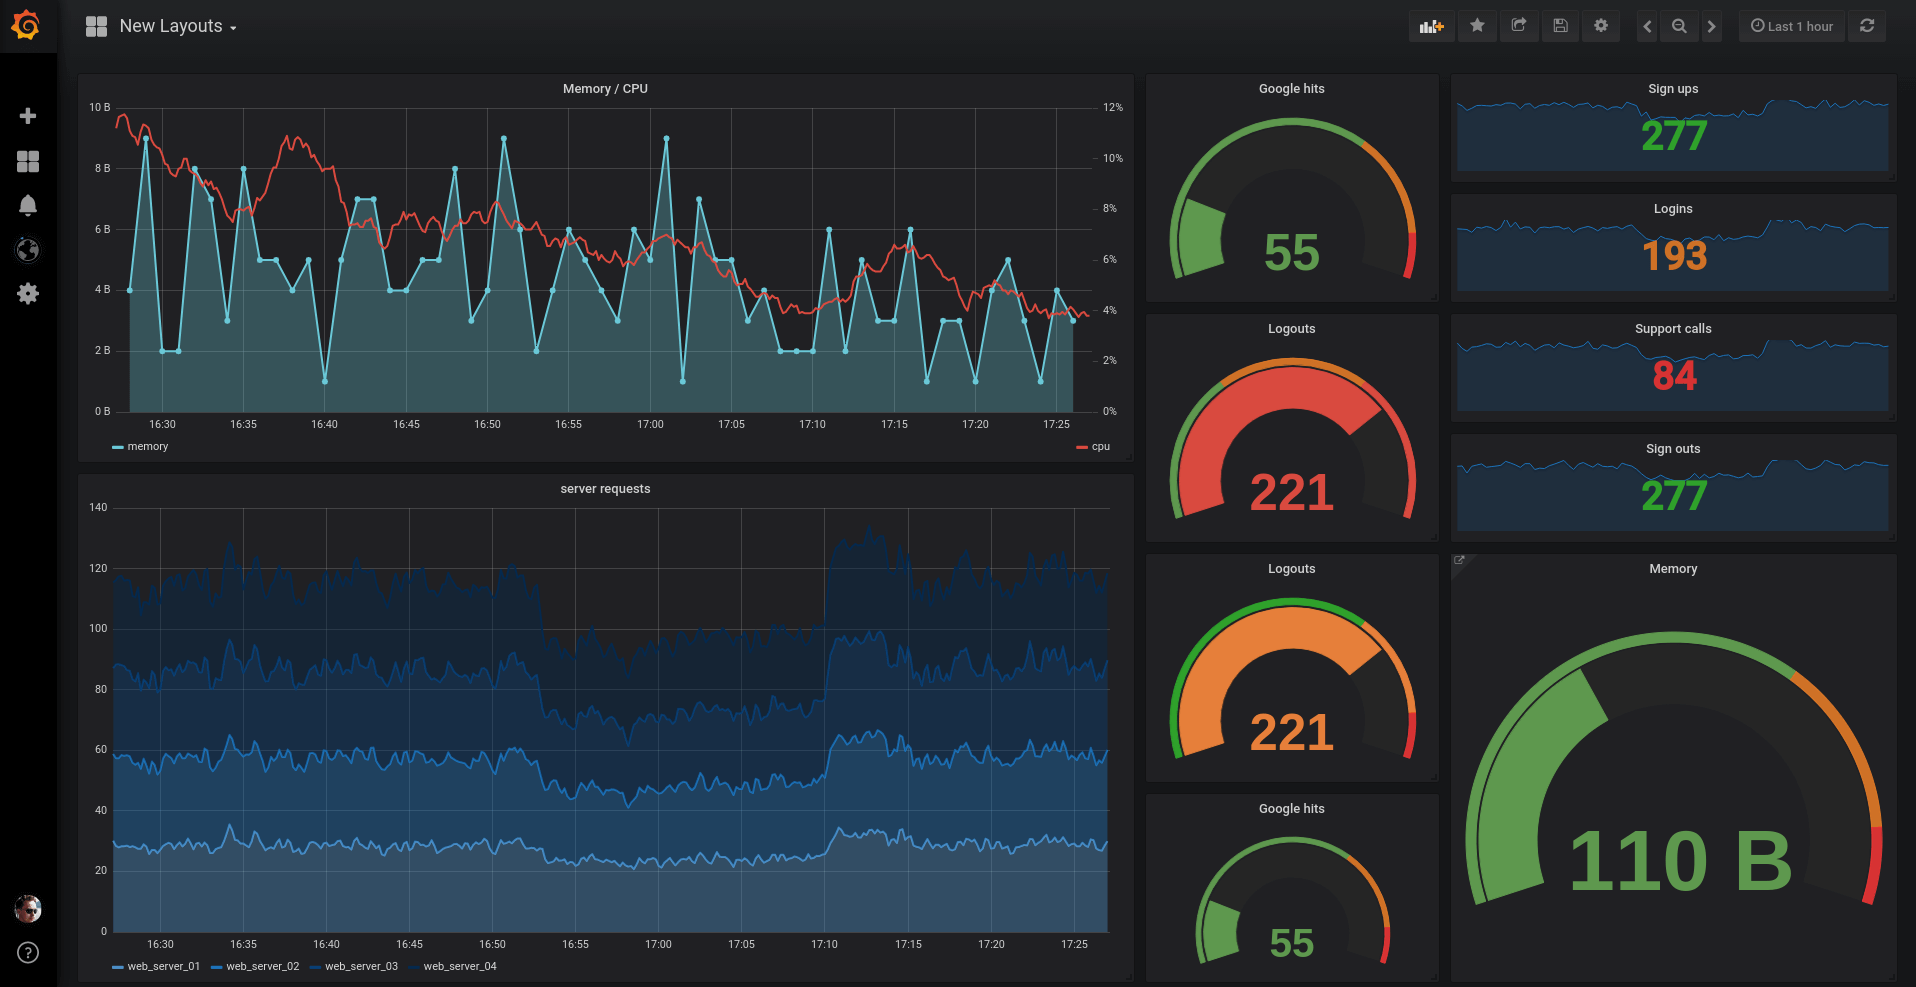Click the Memory / CPU panel title
The height and width of the screenshot is (987, 1916).
point(604,88)
